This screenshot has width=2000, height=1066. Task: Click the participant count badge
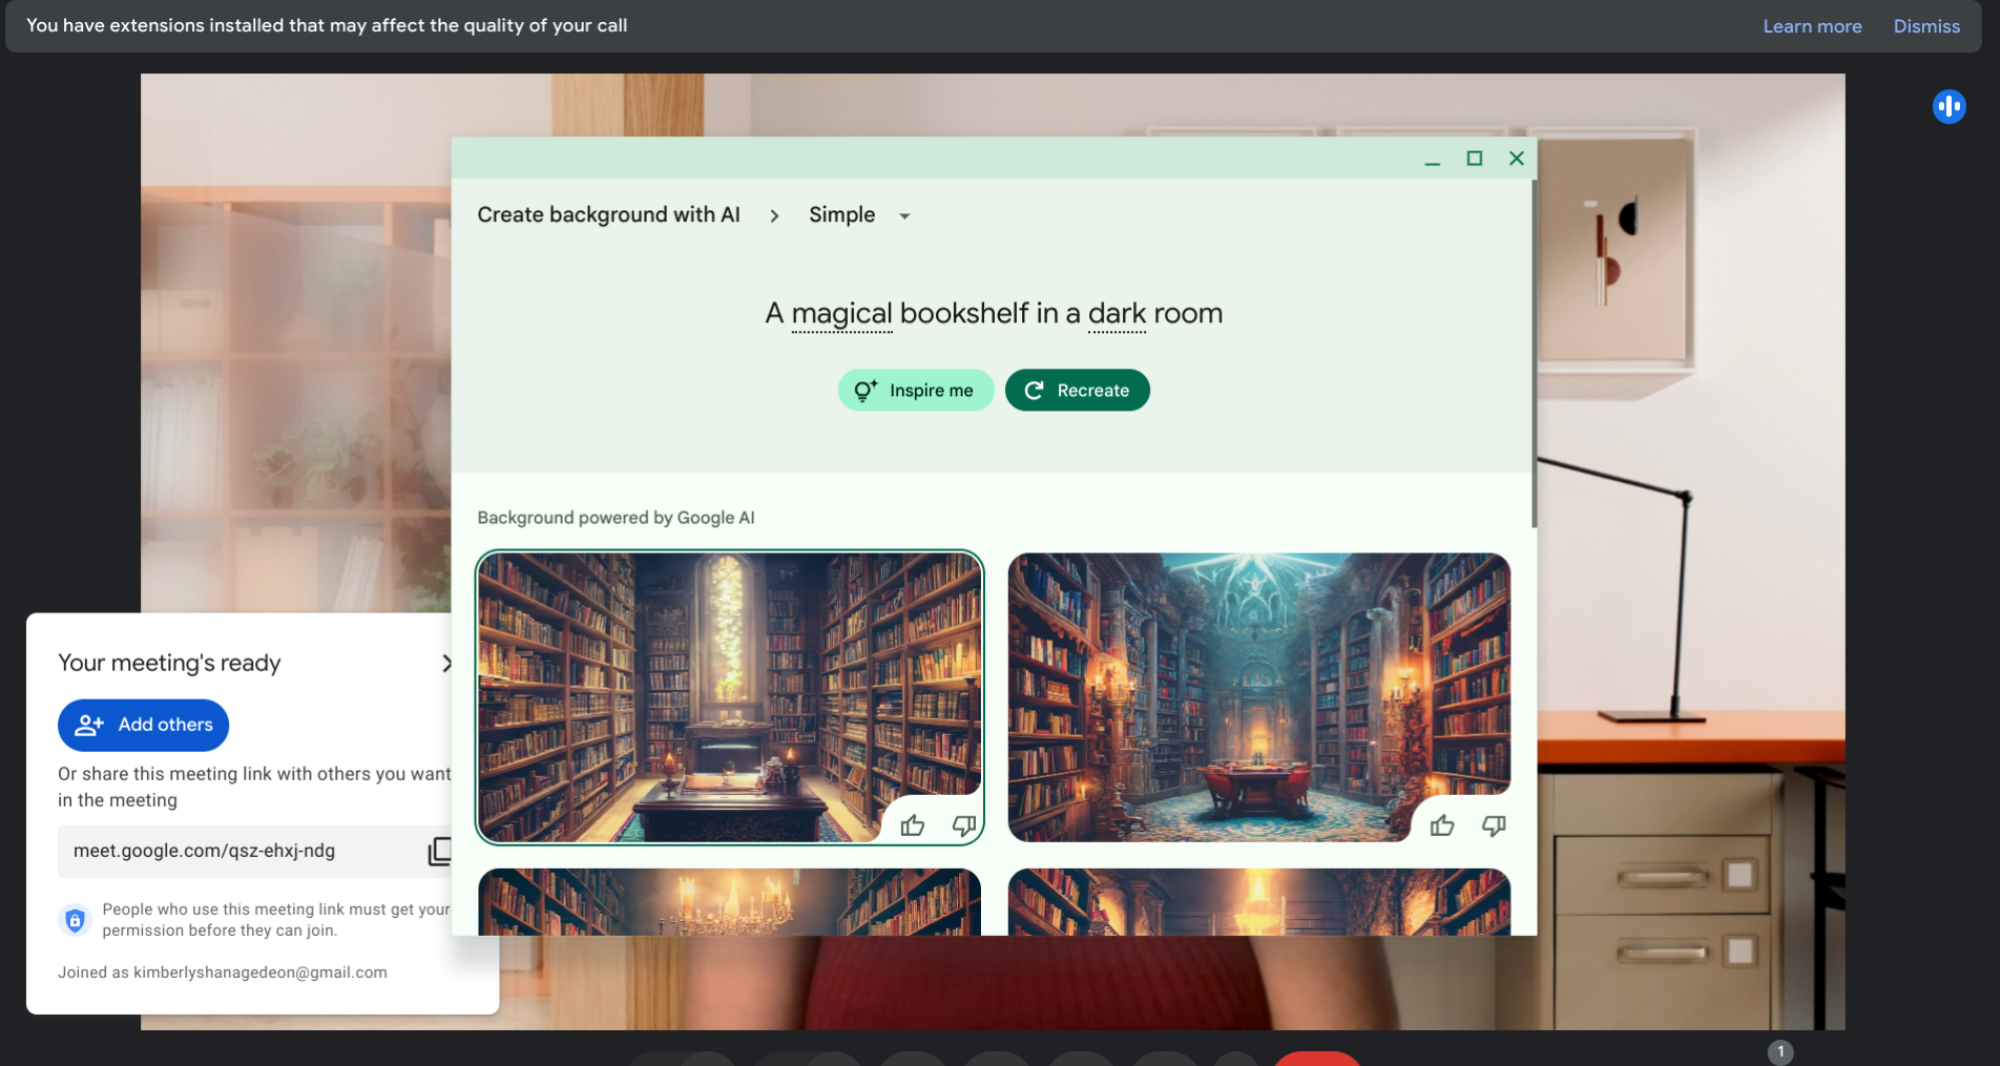[1780, 1052]
